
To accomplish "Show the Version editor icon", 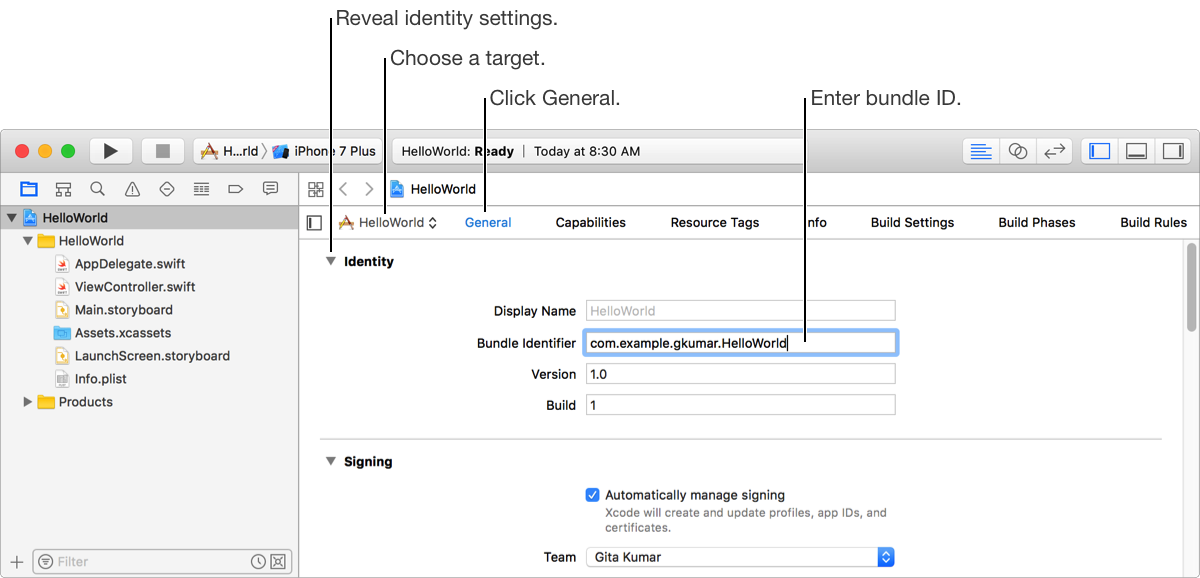I will (1054, 151).
